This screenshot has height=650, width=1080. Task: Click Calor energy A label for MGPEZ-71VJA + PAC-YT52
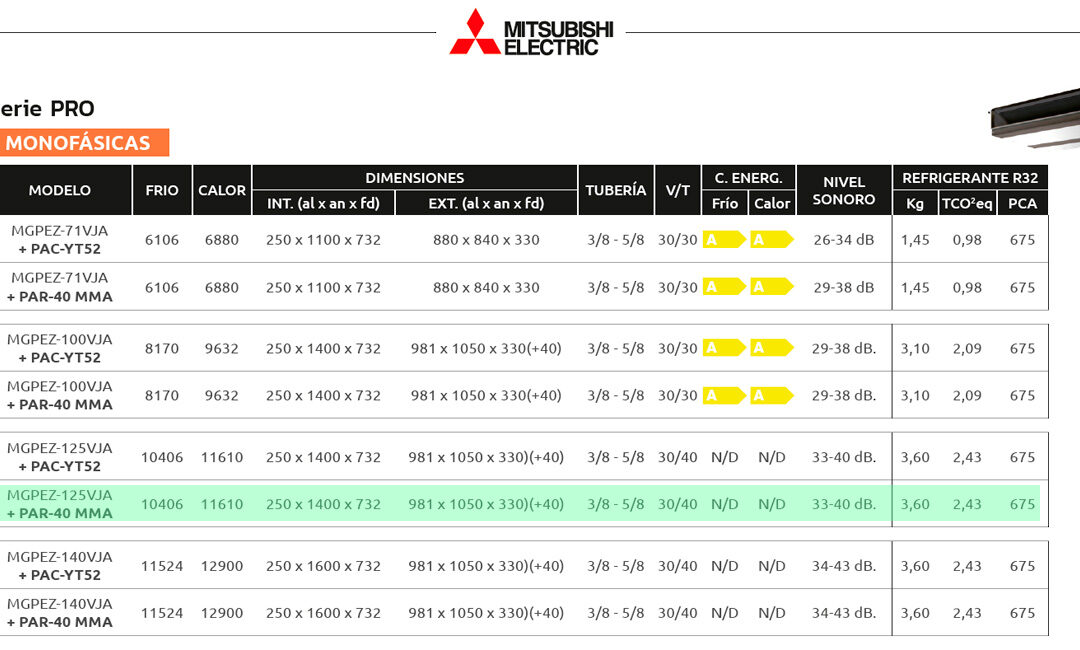[771, 240]
